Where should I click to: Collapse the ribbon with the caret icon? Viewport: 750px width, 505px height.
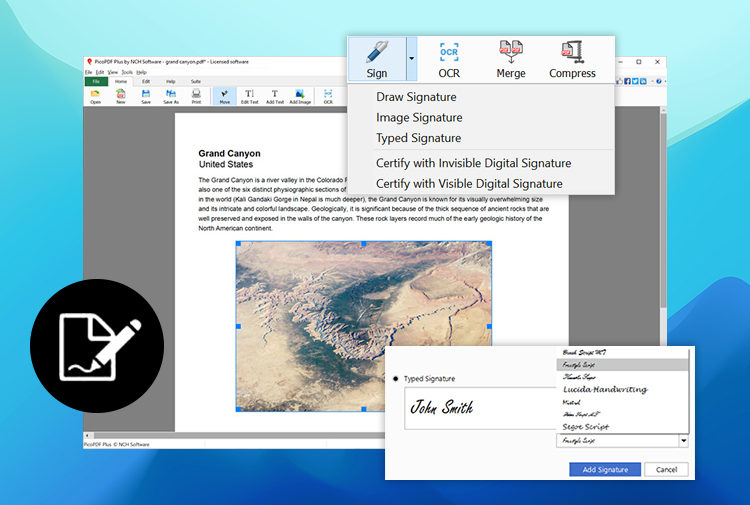click(651, 81)
